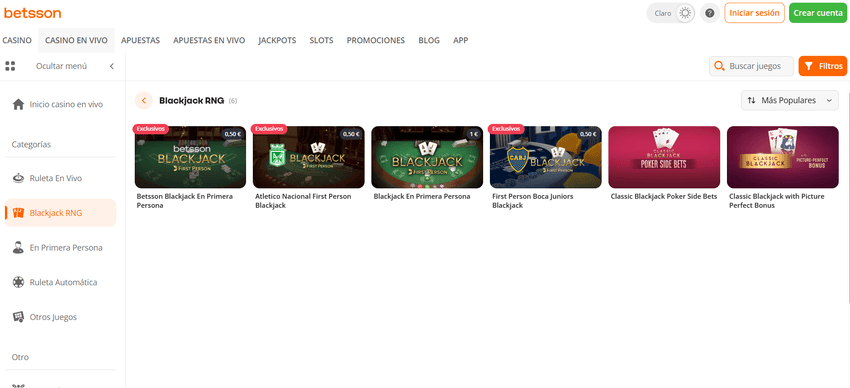This screenshot has height=388, width=850.
Task: Click the Blackjack RNG page heading
Action: (x=191, y=100)
